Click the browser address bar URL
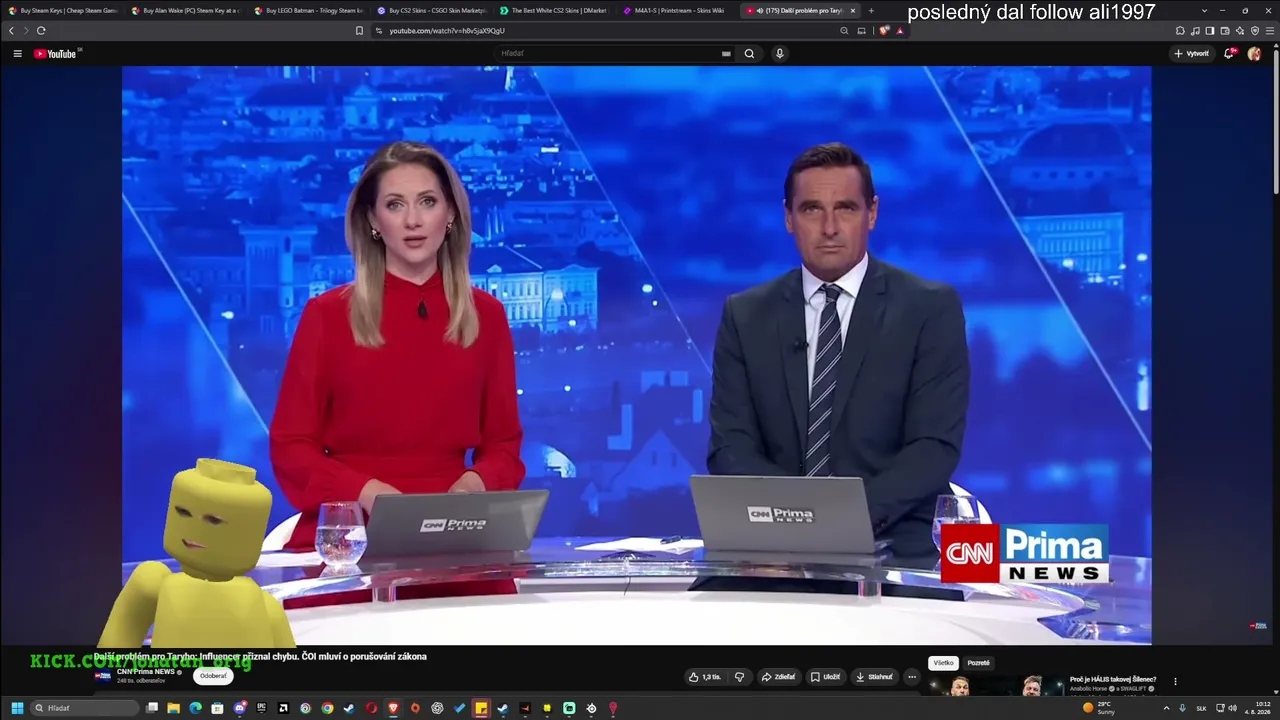1280x720 pixels. pos(447,31)
